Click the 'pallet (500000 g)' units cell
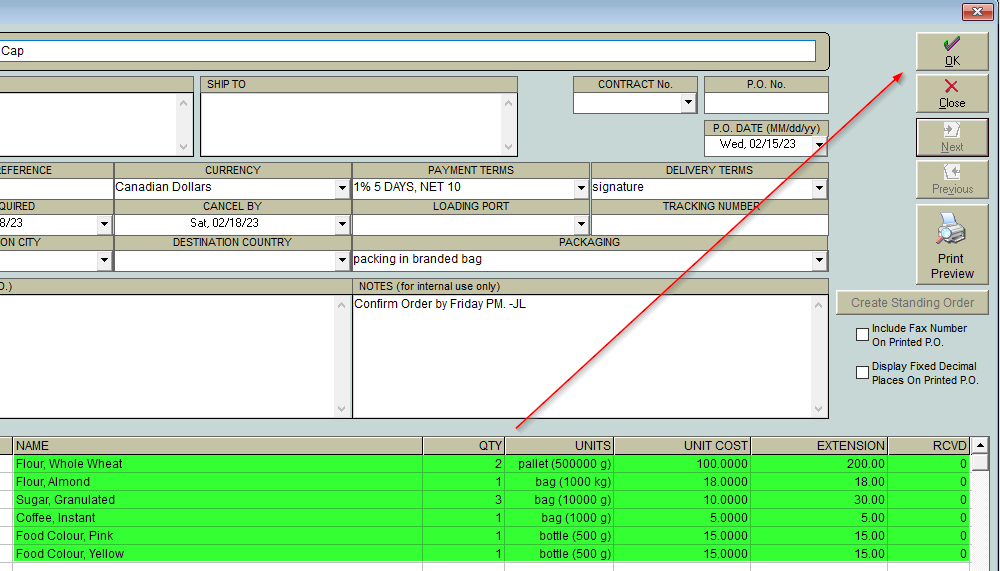The height and width of the screenshot is (571, 1000). coord(559,464)
